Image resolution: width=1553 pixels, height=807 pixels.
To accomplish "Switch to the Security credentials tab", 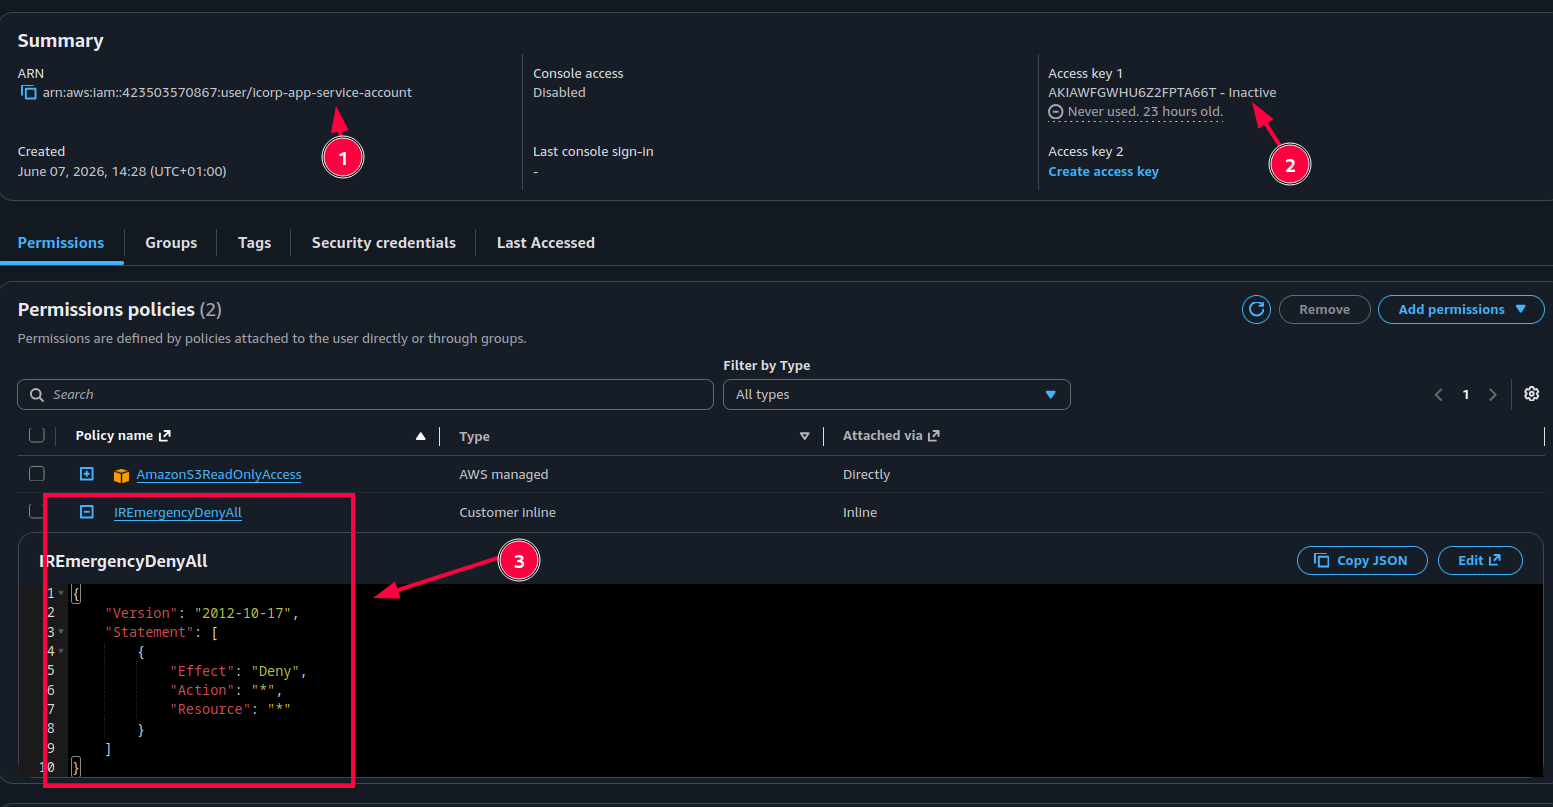I will (x=384, y=243).
